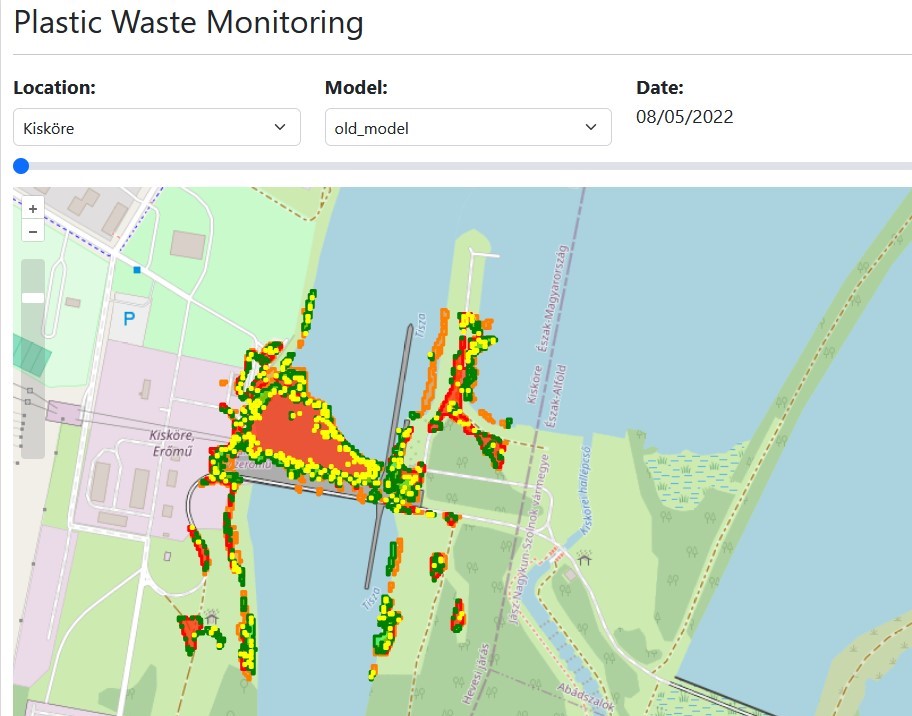Click the 'Plastic Waste Monitoring' heading

tap(189, 24)
